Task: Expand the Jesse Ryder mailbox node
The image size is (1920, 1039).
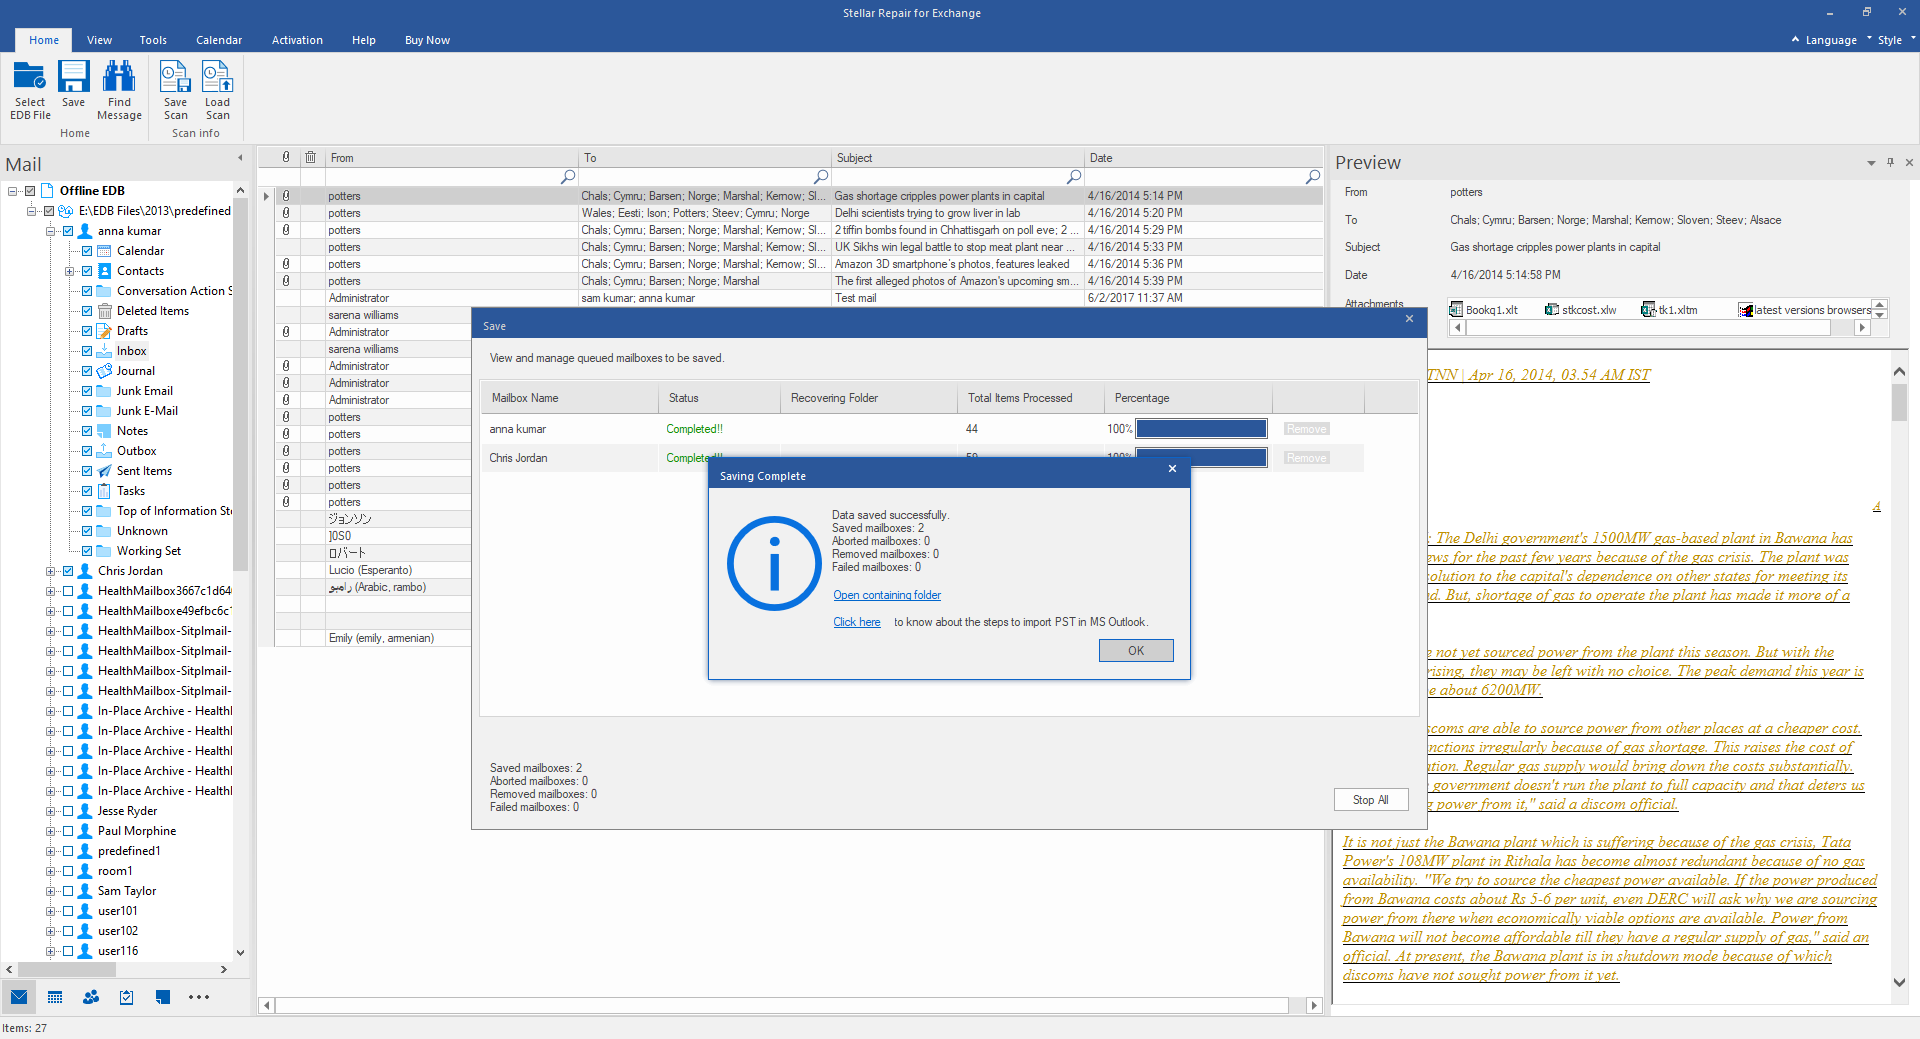Action: coord(50,811)
